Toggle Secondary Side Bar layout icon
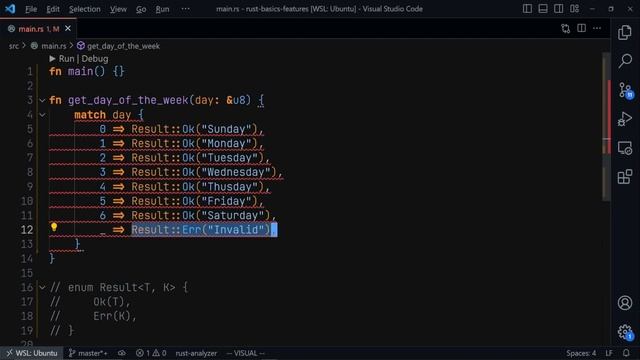Viewport: 640px width, 360px height. point(558,9)
